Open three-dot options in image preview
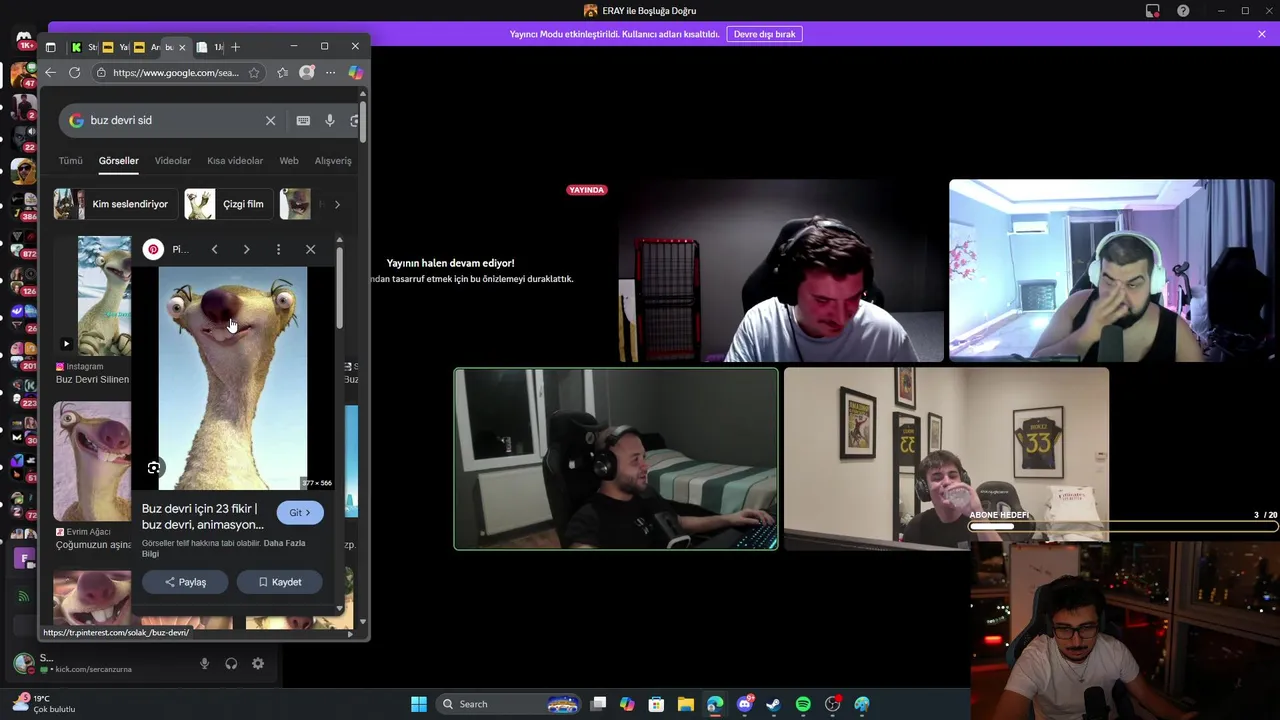This screenshot has width=1280, height=720. pos(278,249)
